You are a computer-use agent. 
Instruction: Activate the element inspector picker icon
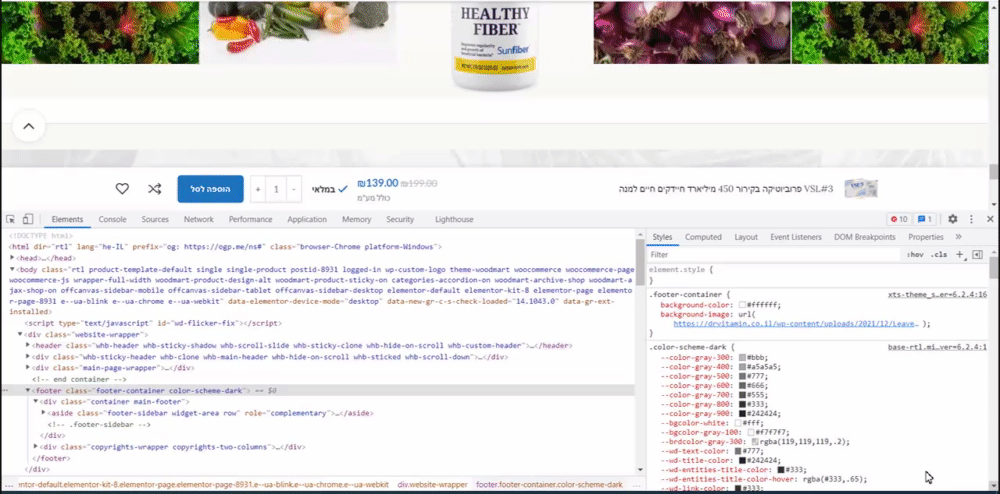click(x=11, y=219)
